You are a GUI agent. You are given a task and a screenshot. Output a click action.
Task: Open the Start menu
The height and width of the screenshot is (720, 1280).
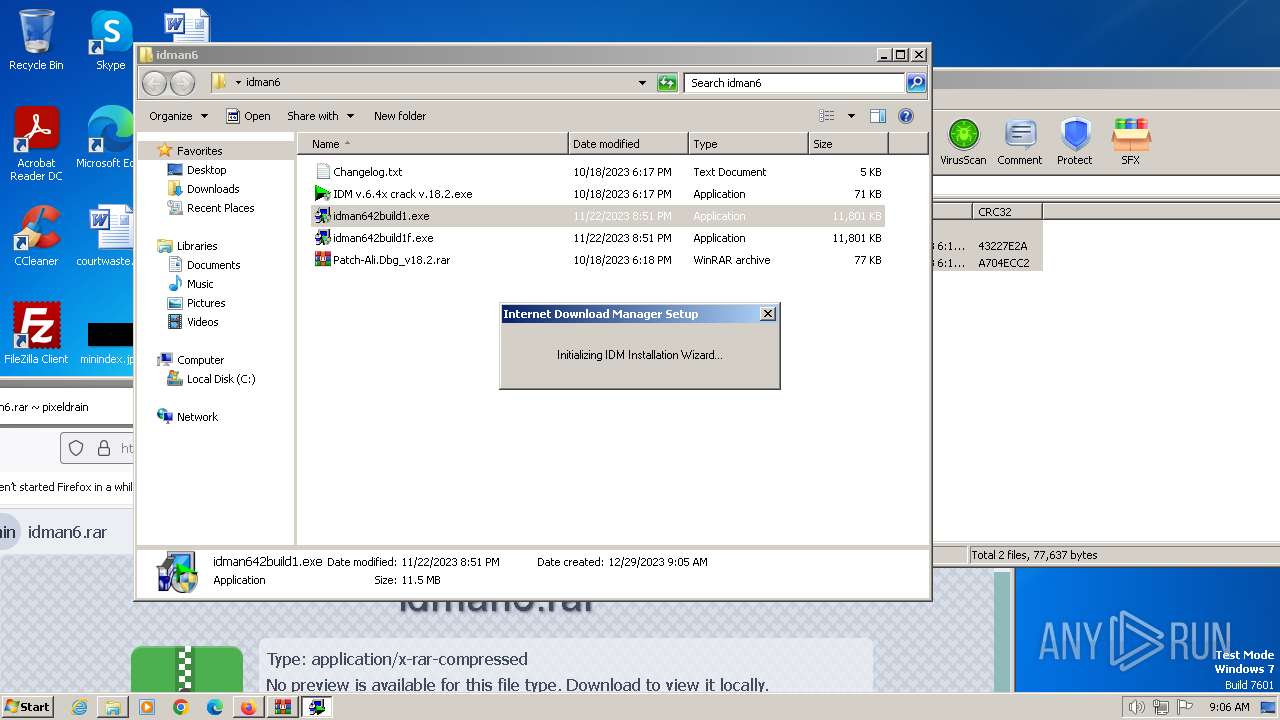28,707
